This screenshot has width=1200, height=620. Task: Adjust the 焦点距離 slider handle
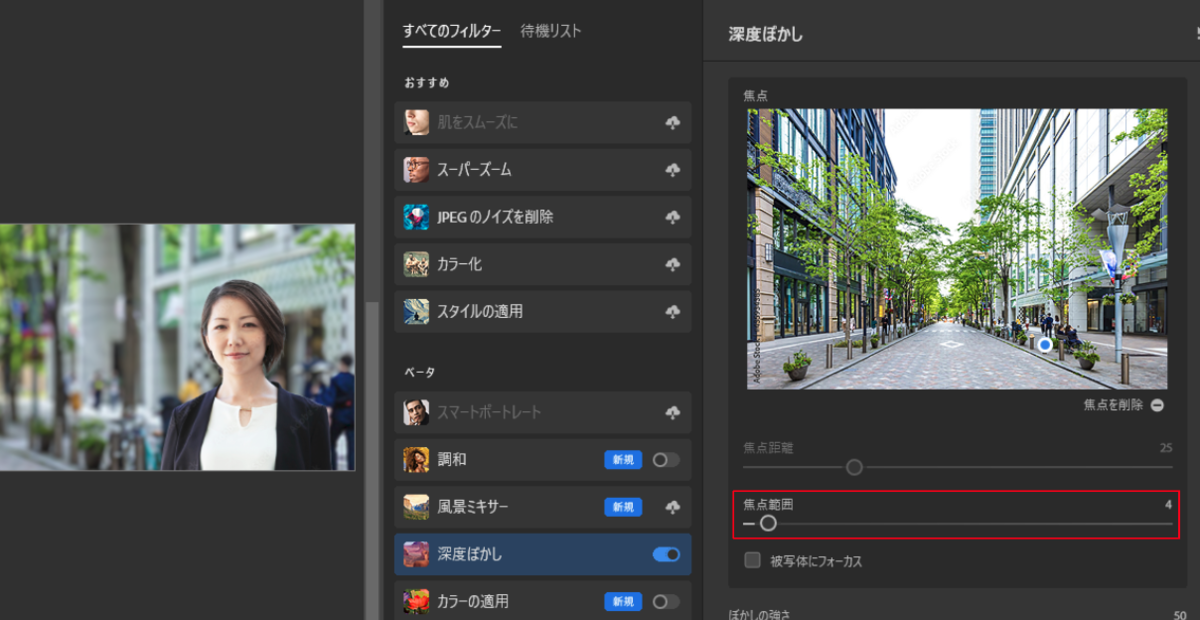click(x=854, y=467)
